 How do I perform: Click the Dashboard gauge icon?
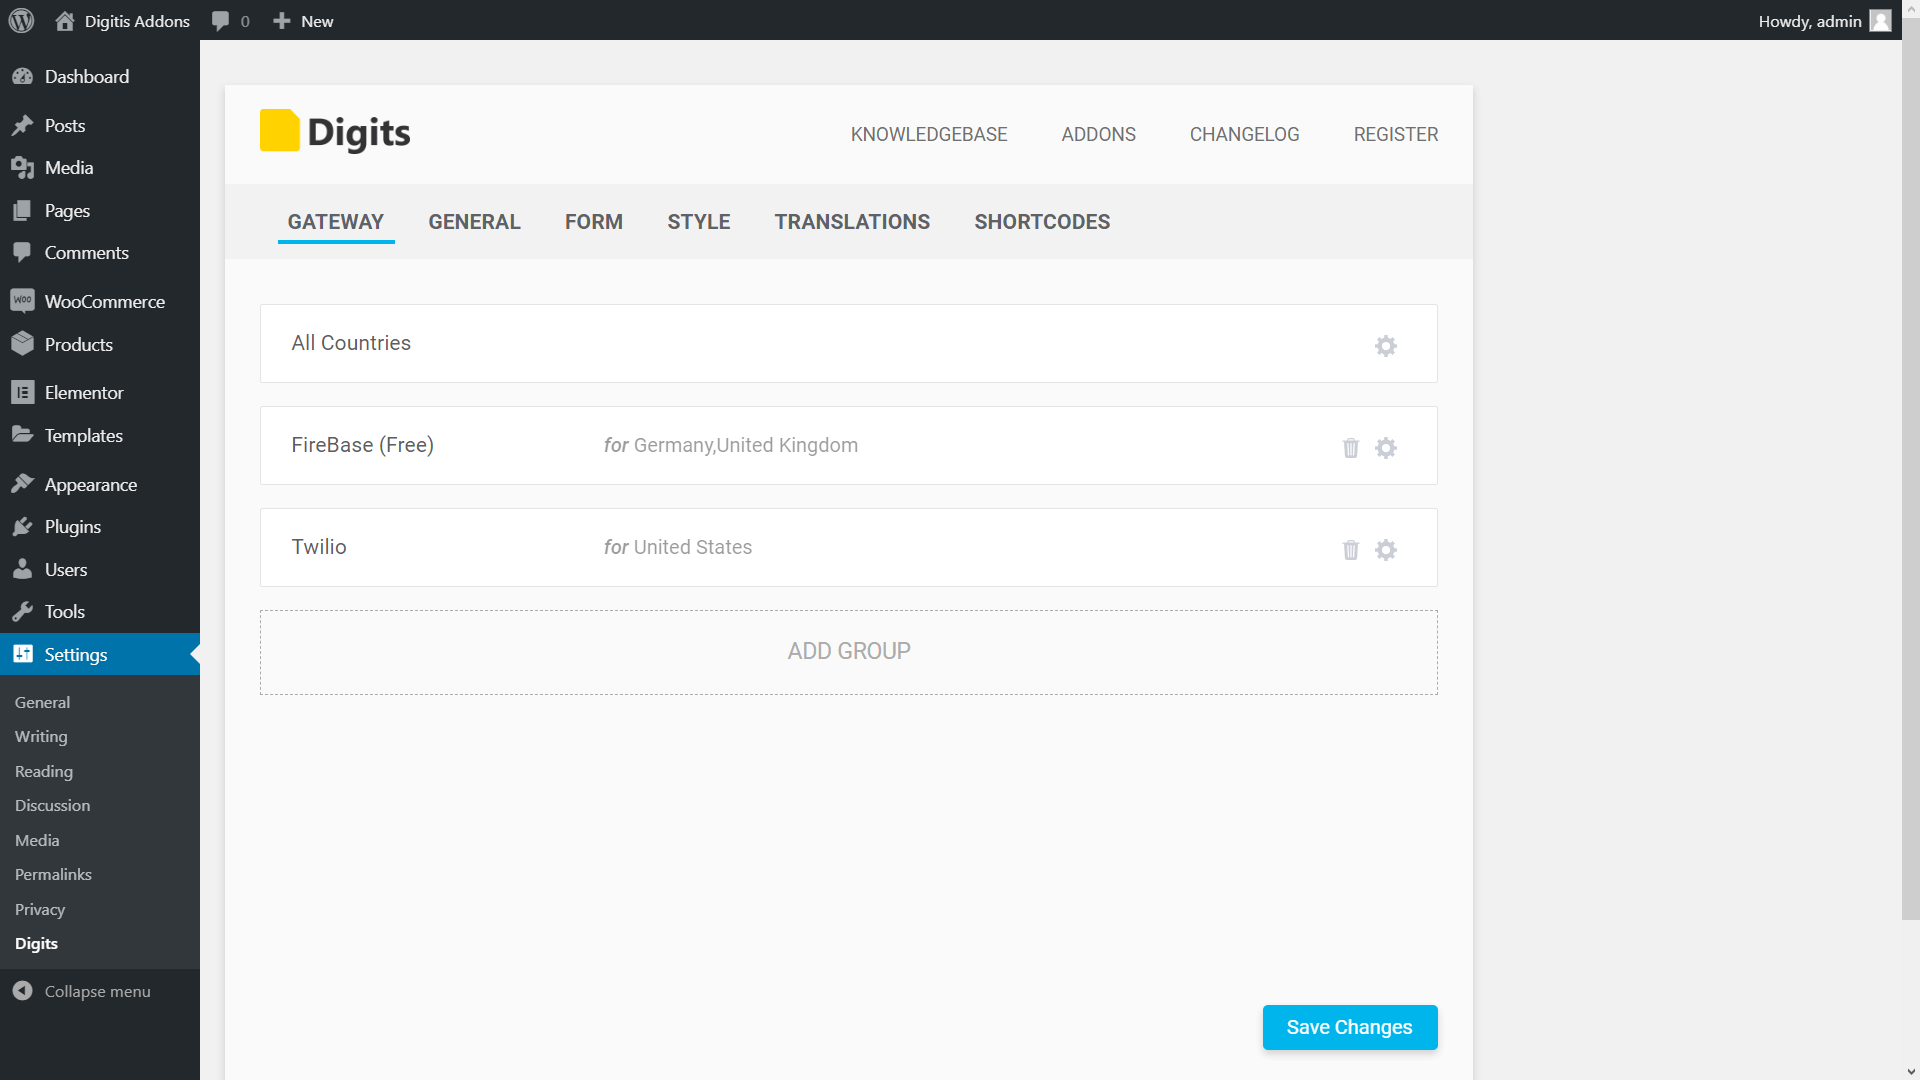tap(22, 77)
